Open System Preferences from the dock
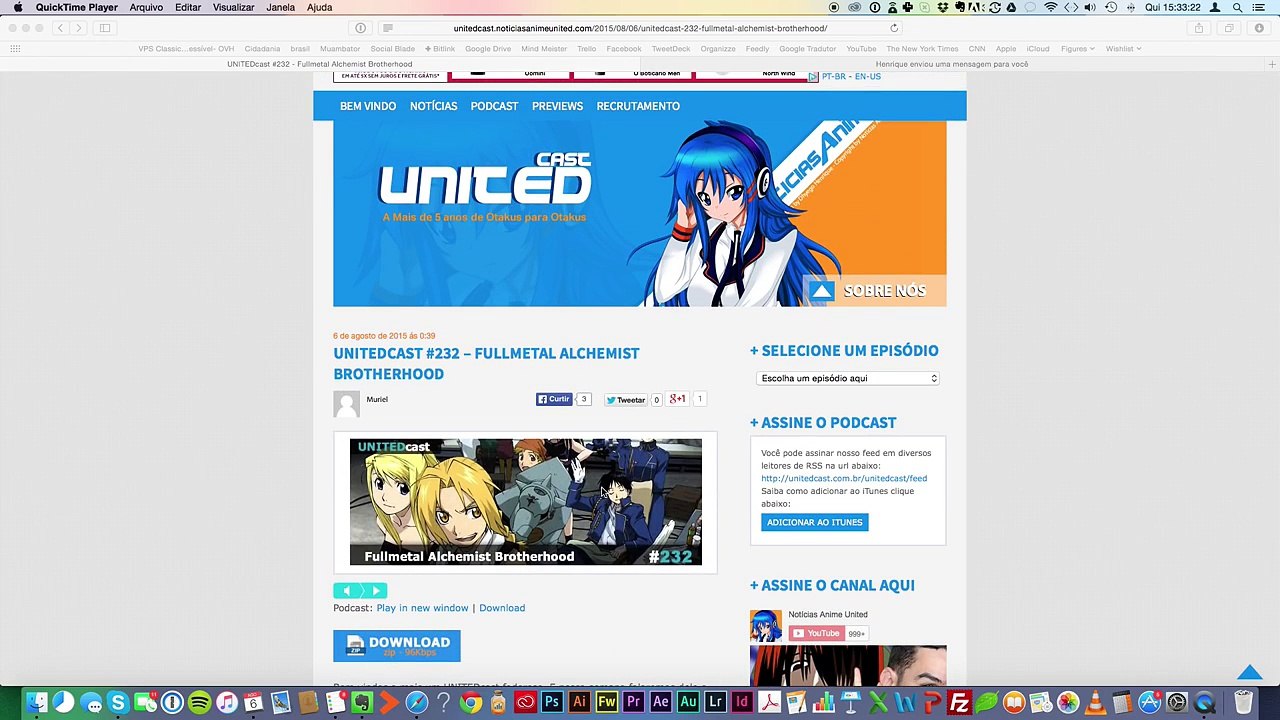Image resolution: width=1280 pixels, height=720 pixels. click(1177, 703)
